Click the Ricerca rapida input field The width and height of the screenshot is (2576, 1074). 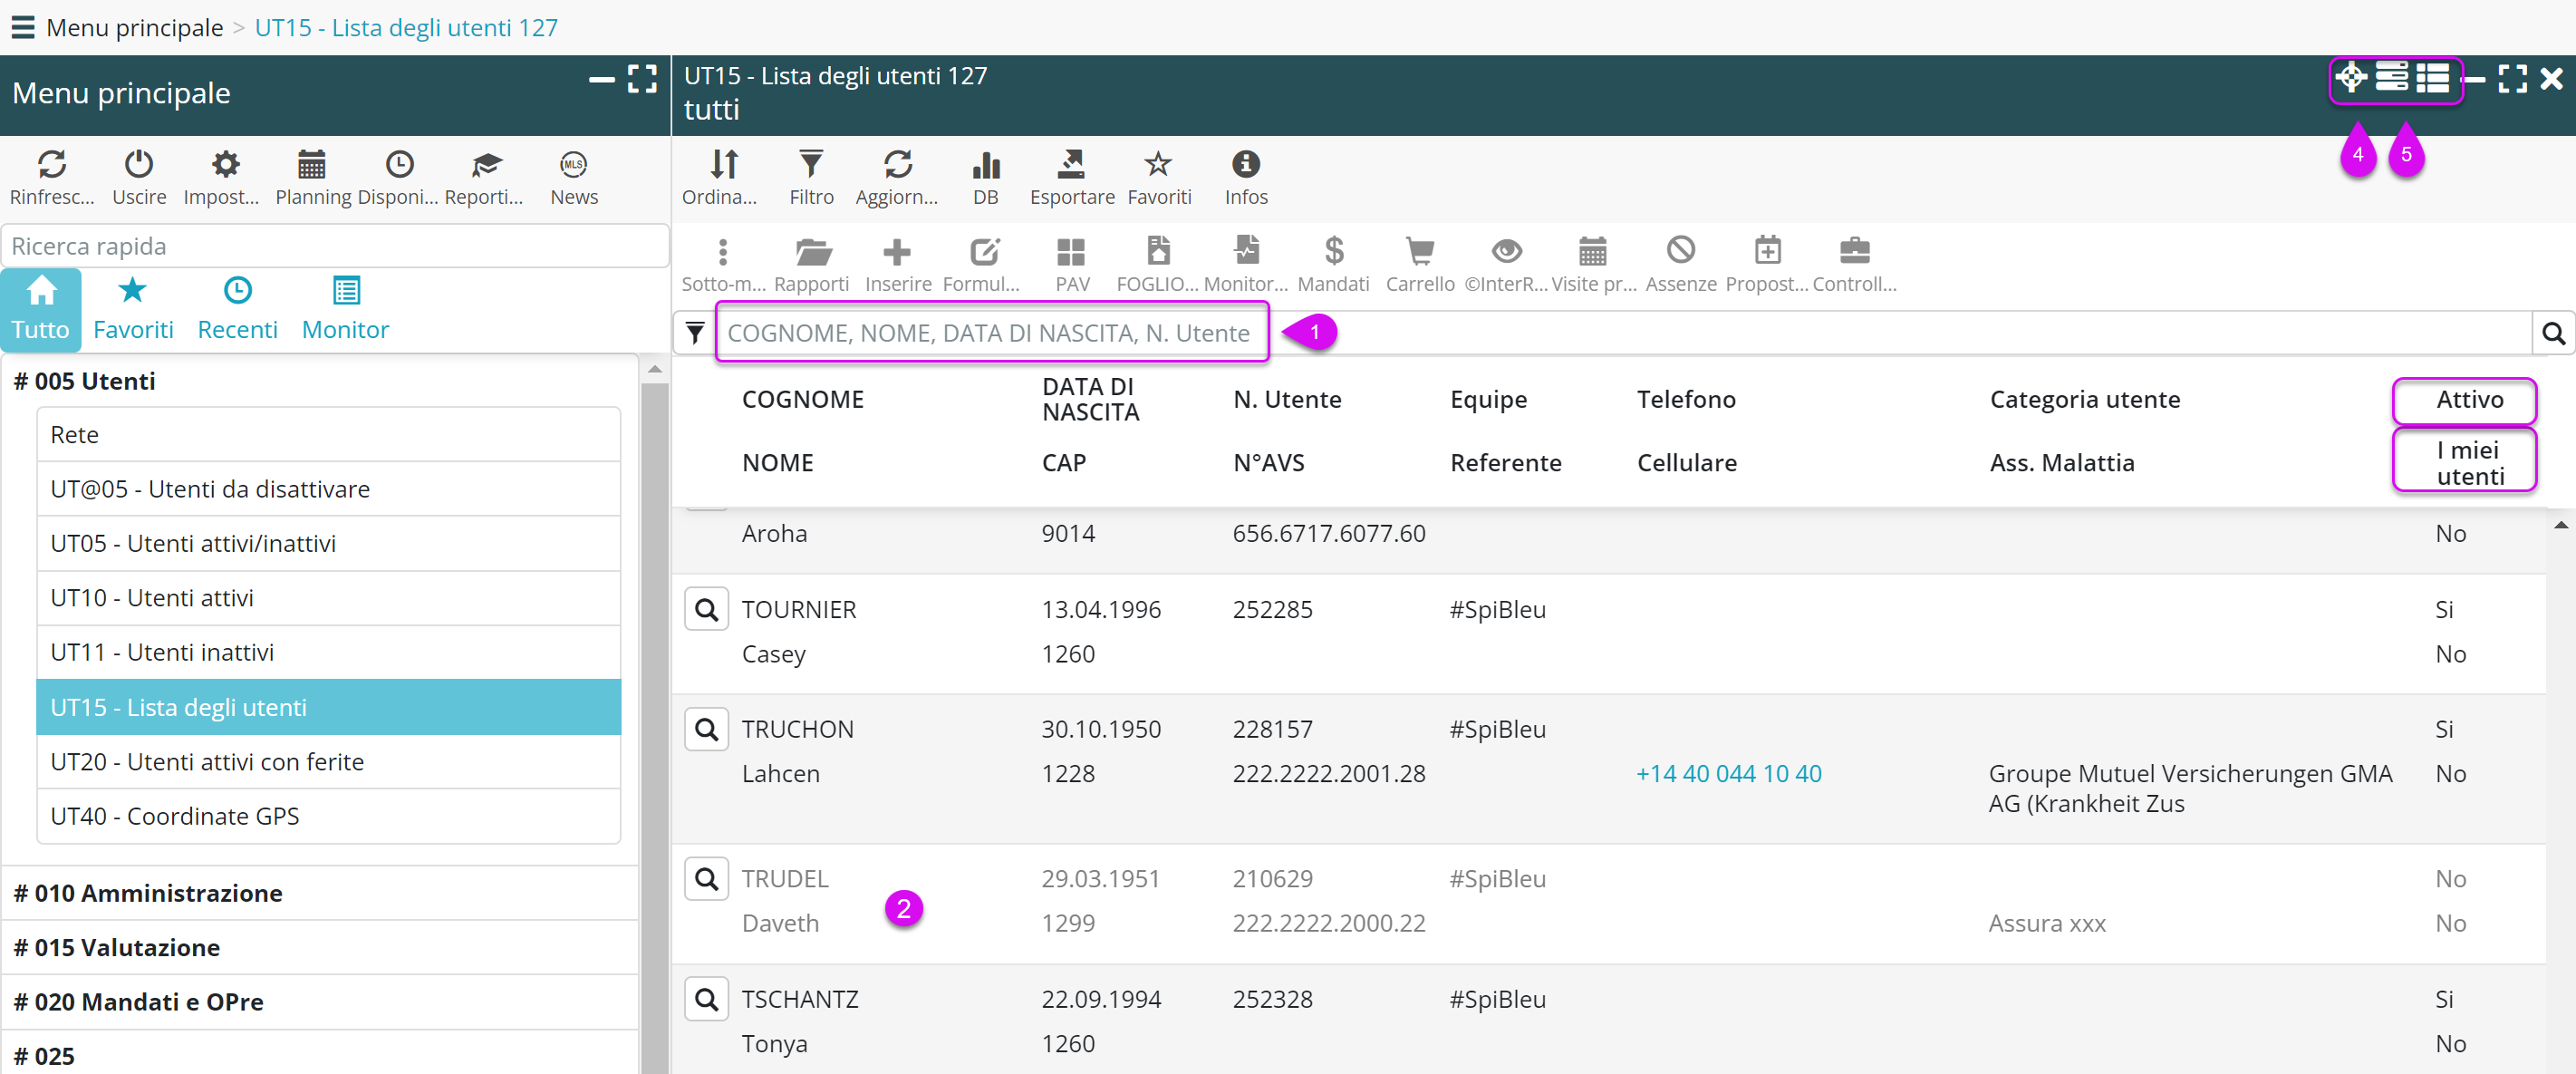tap(335, 246)
